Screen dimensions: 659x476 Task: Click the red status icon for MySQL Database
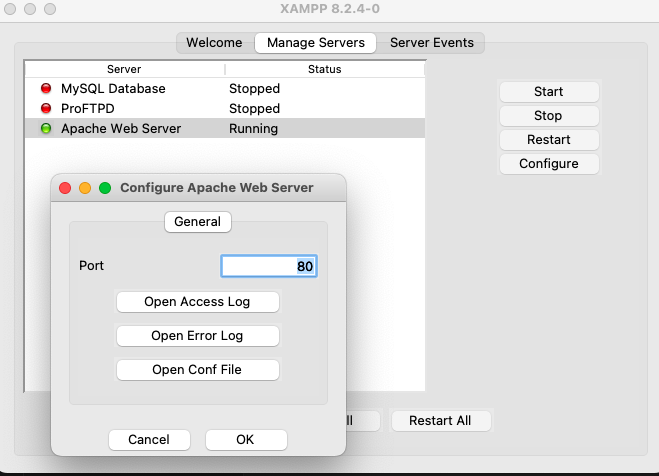(x=46, y=88)
